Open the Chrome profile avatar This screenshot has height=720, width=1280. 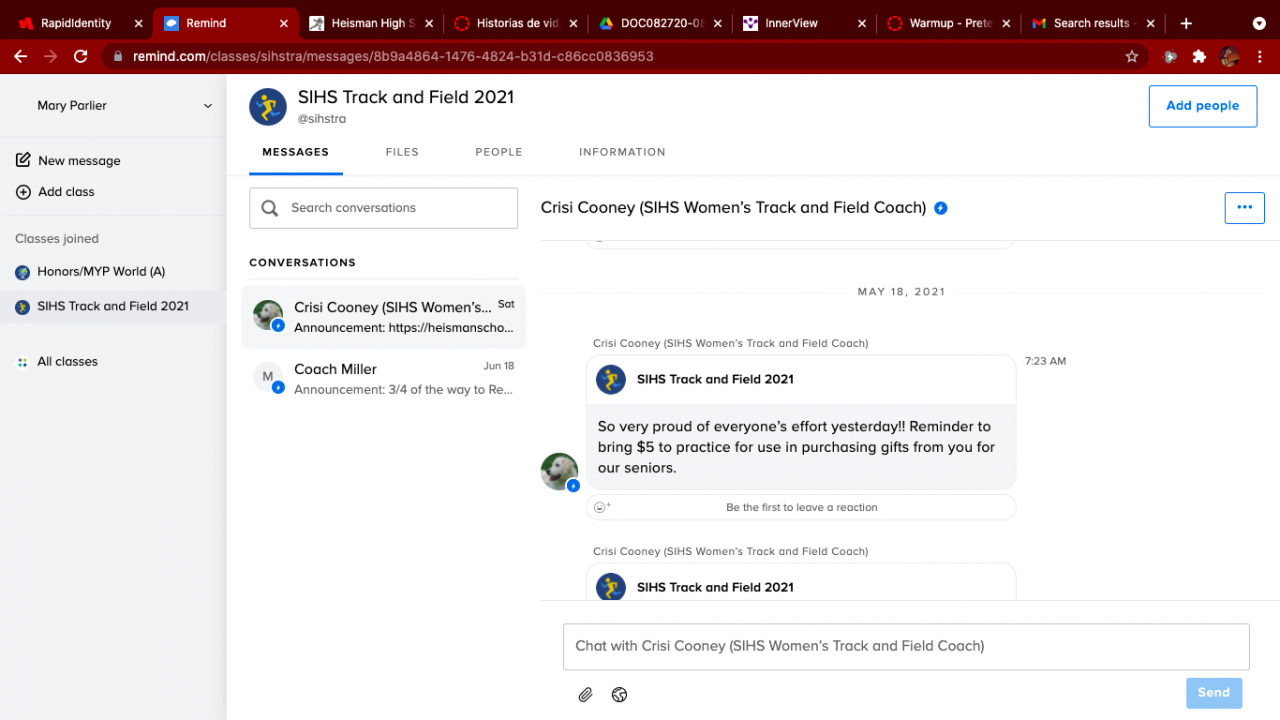click(x=1230, y=57)
